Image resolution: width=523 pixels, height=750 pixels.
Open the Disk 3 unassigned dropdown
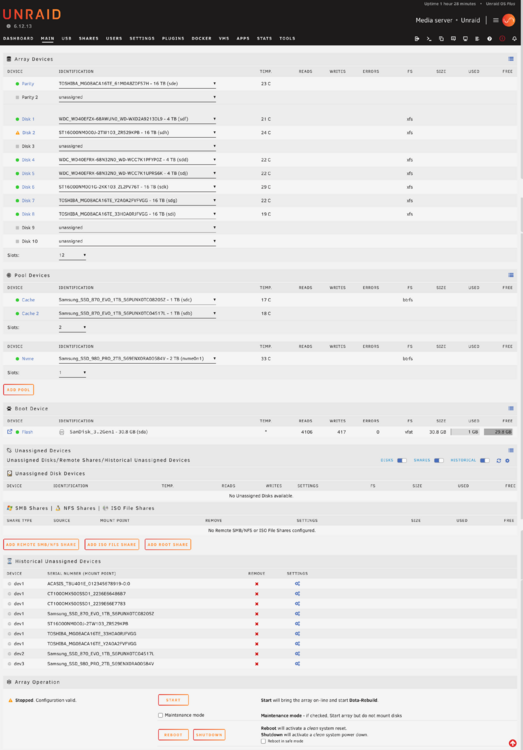(x=137, y=146)
